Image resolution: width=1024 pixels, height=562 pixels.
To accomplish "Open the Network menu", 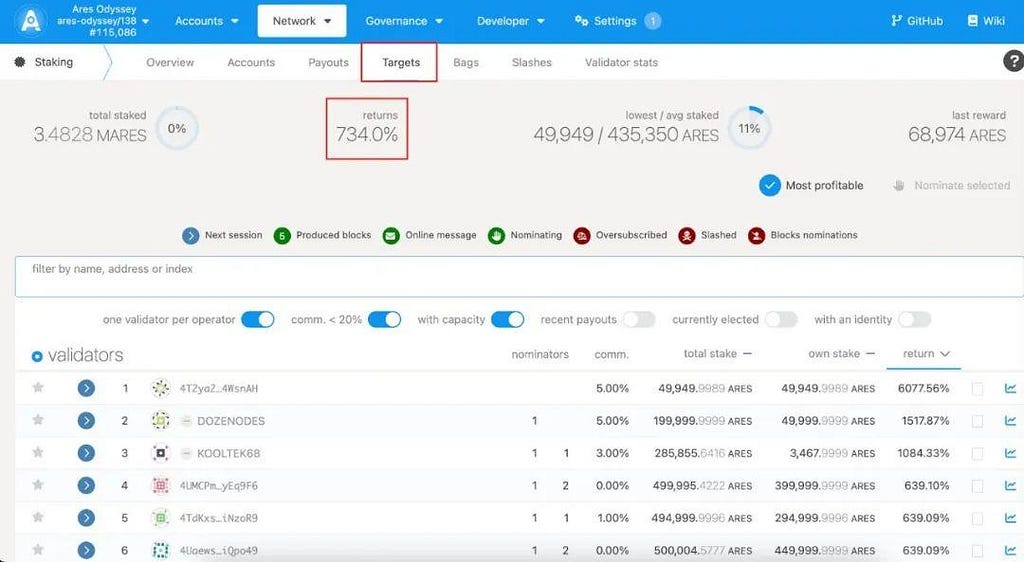I will pos(302,21).
